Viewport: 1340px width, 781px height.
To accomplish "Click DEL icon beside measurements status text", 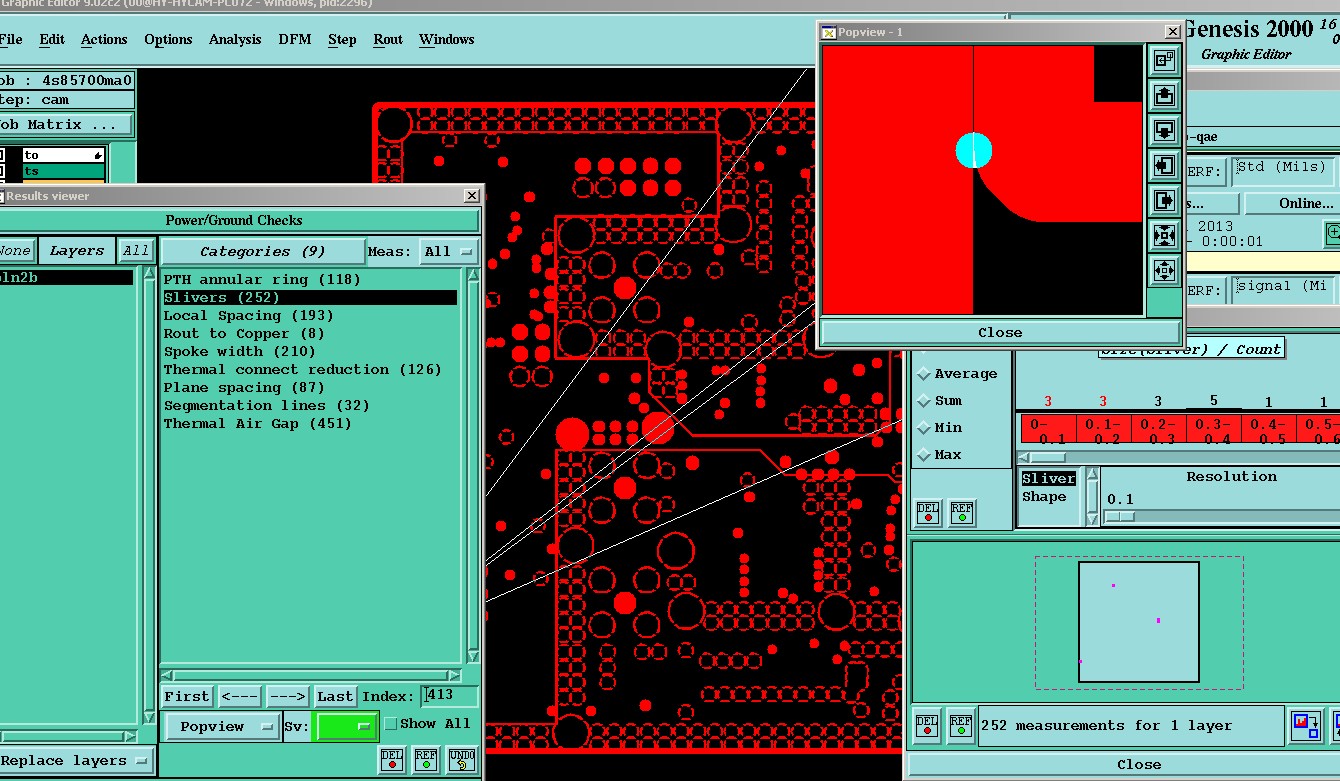I will tap(928, 726).
